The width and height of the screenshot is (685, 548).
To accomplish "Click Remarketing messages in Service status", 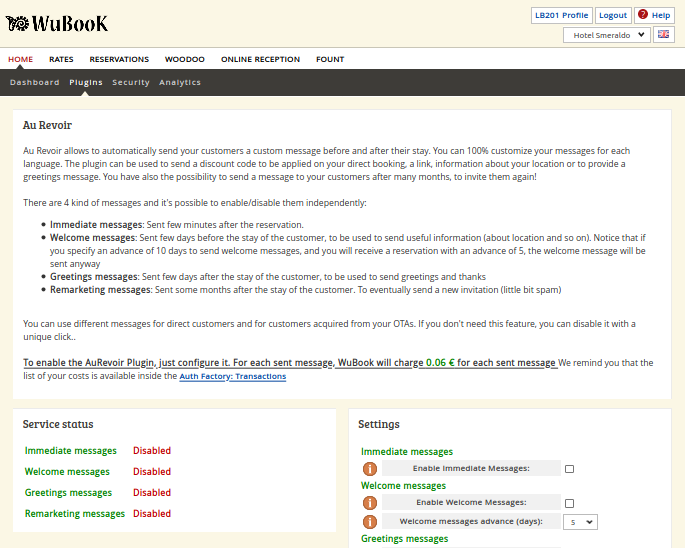I will point(75,513).
